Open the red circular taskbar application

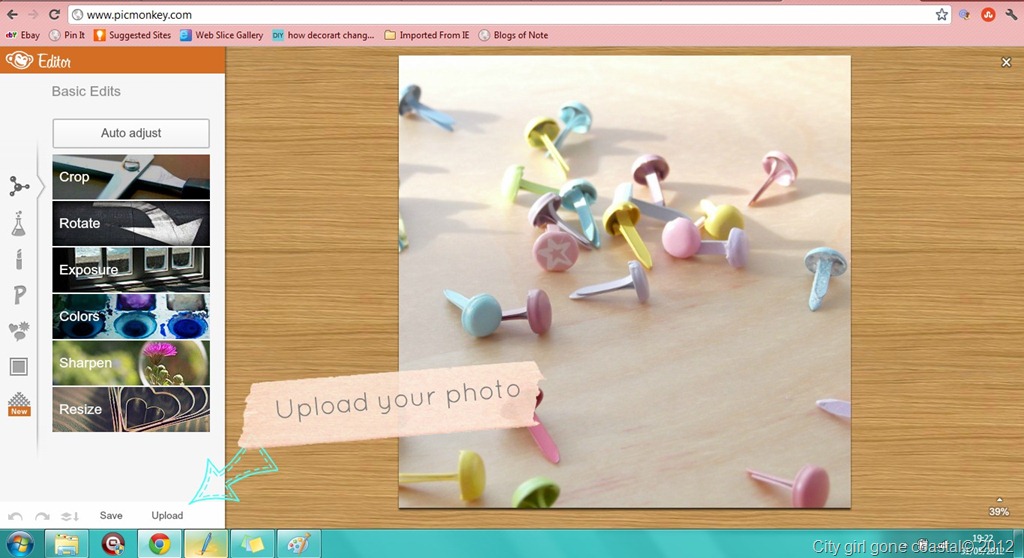coord(113,544)
